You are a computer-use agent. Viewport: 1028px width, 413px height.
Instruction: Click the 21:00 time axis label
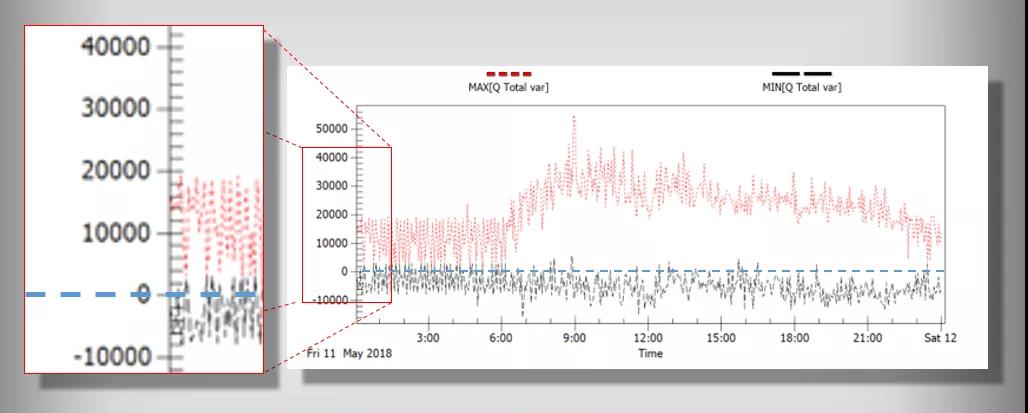pyautogui.click(x=867, y=339)
